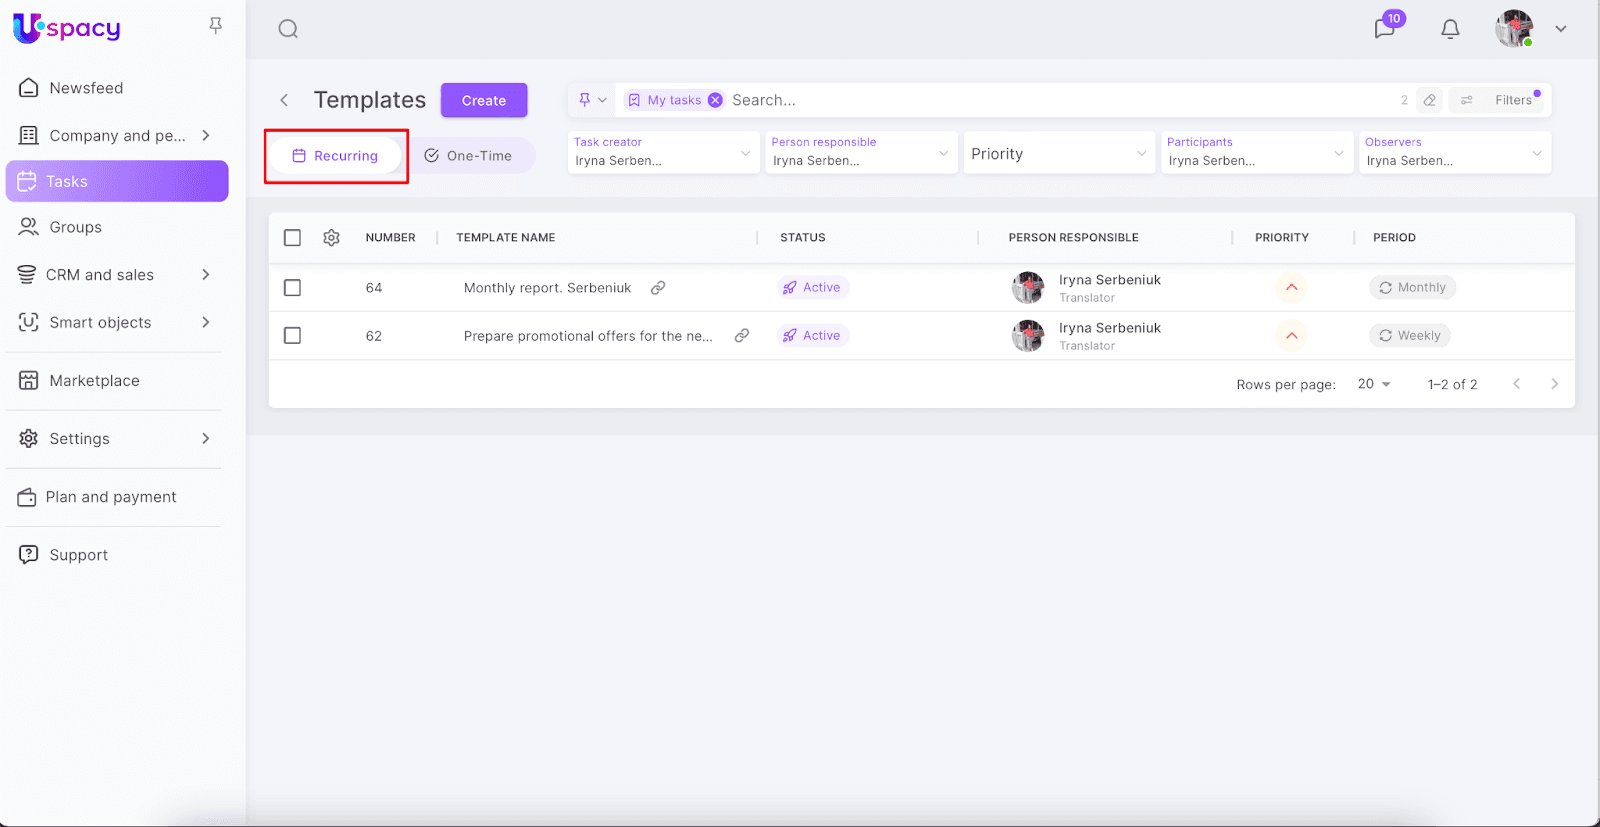Tick the select-all checkbox in table header

coord(292,238)
